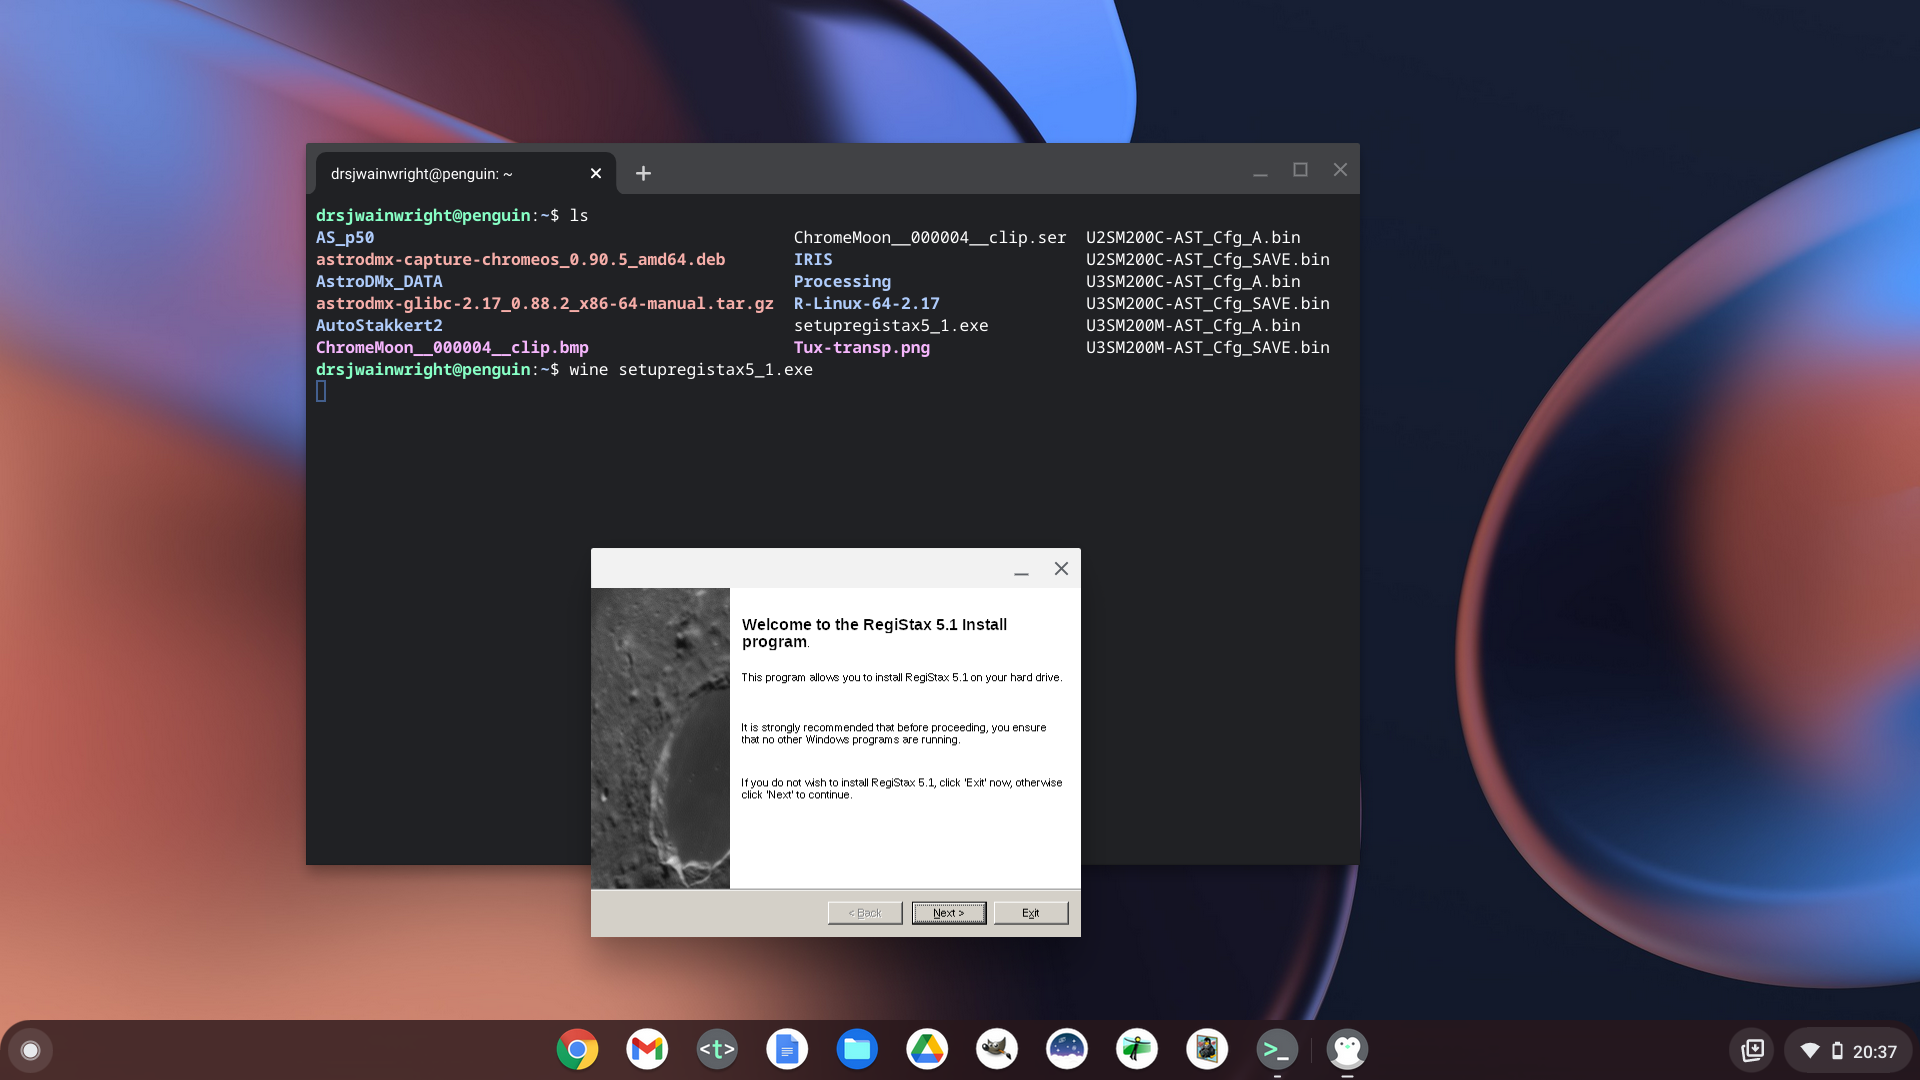The height and width of the screenshot is (1080, 1920).
Task: Click Next in the RegiStax installer
Action: tap(948, 912)
